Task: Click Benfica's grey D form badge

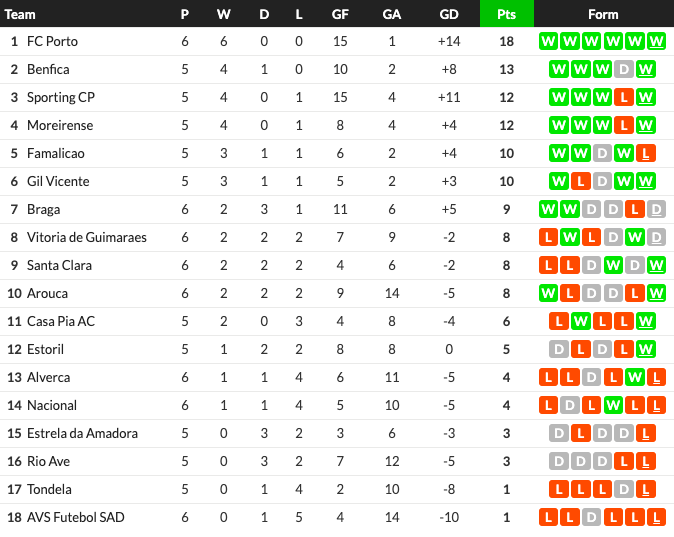Action: click(x=624, y=69)
